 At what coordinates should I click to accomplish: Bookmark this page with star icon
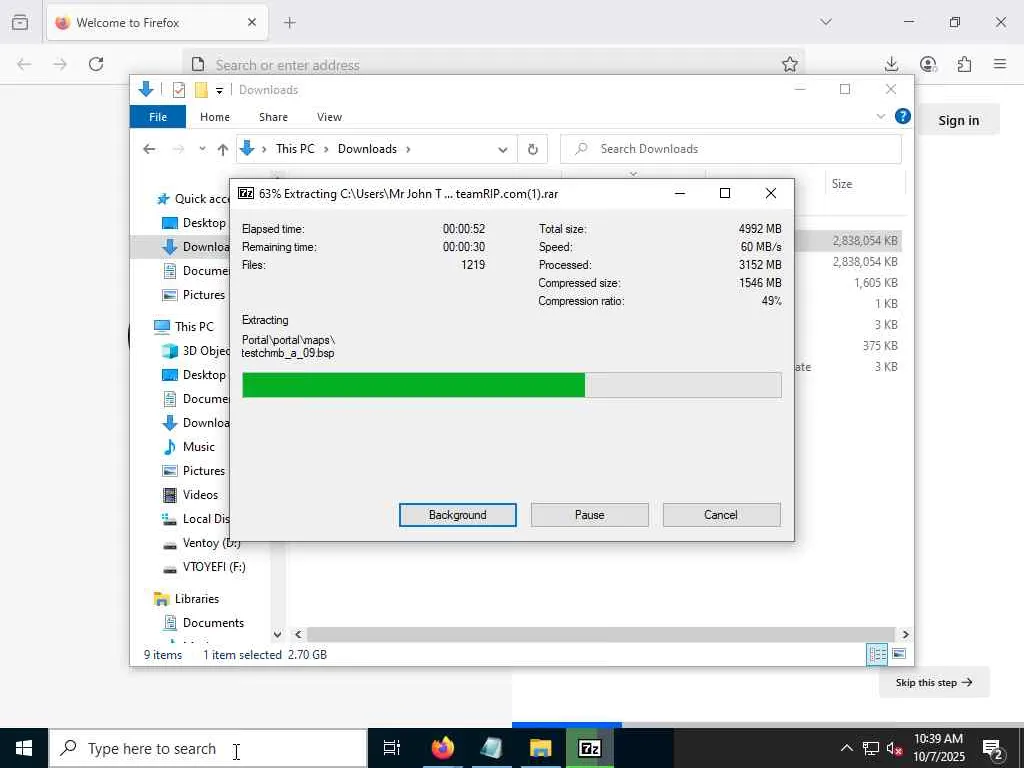click(790, 64)
